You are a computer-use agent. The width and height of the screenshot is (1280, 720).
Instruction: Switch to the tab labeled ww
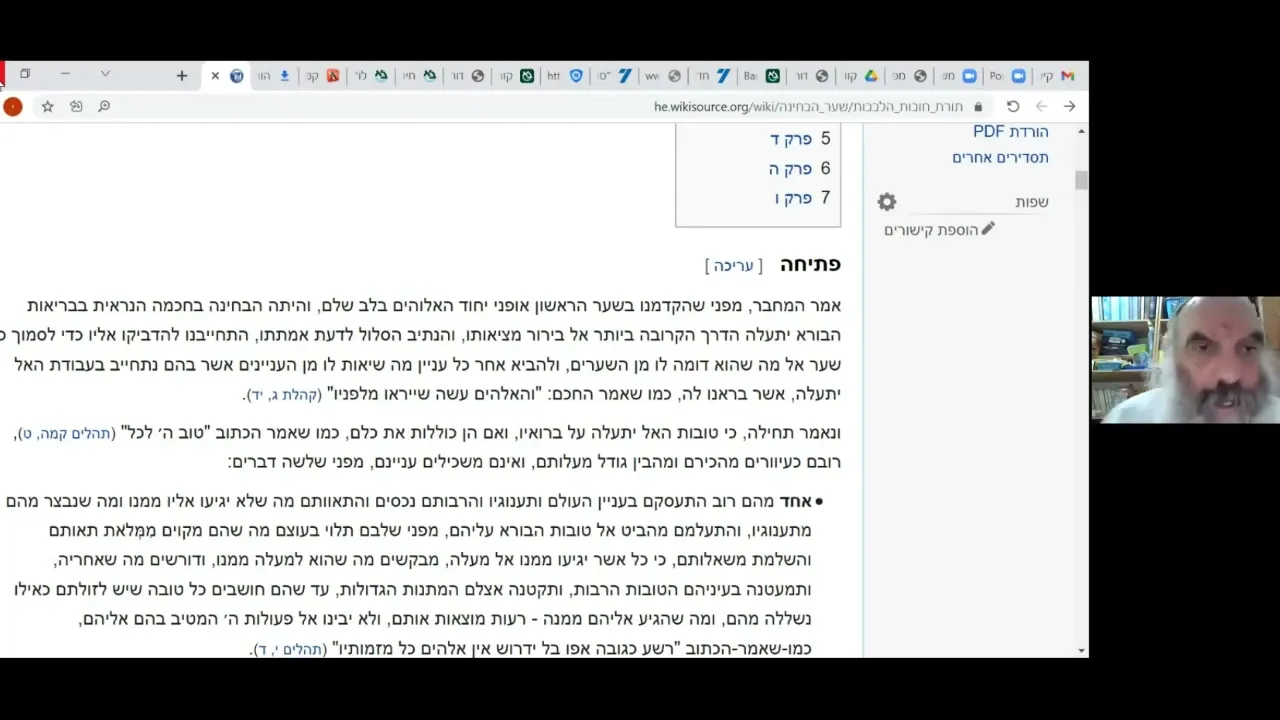click(663, 76)
